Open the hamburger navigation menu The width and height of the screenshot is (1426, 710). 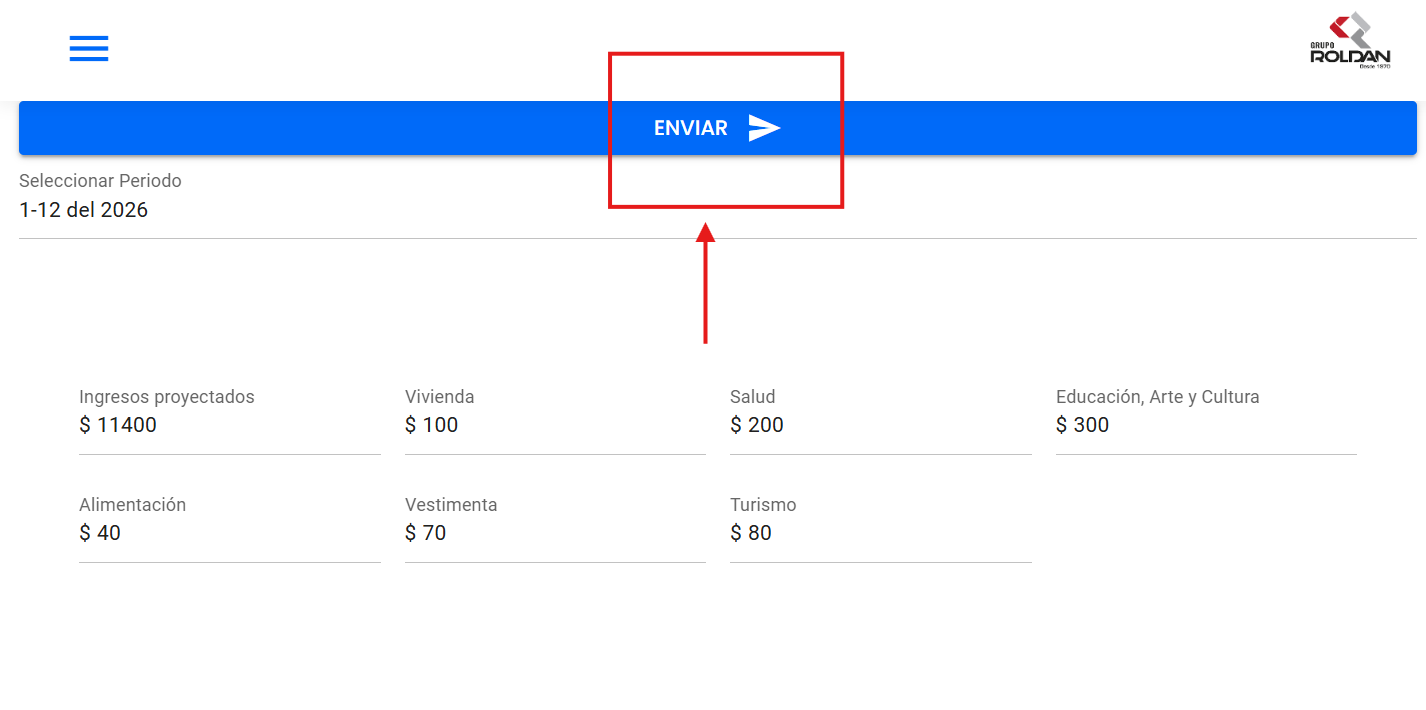tap(89, 48)
